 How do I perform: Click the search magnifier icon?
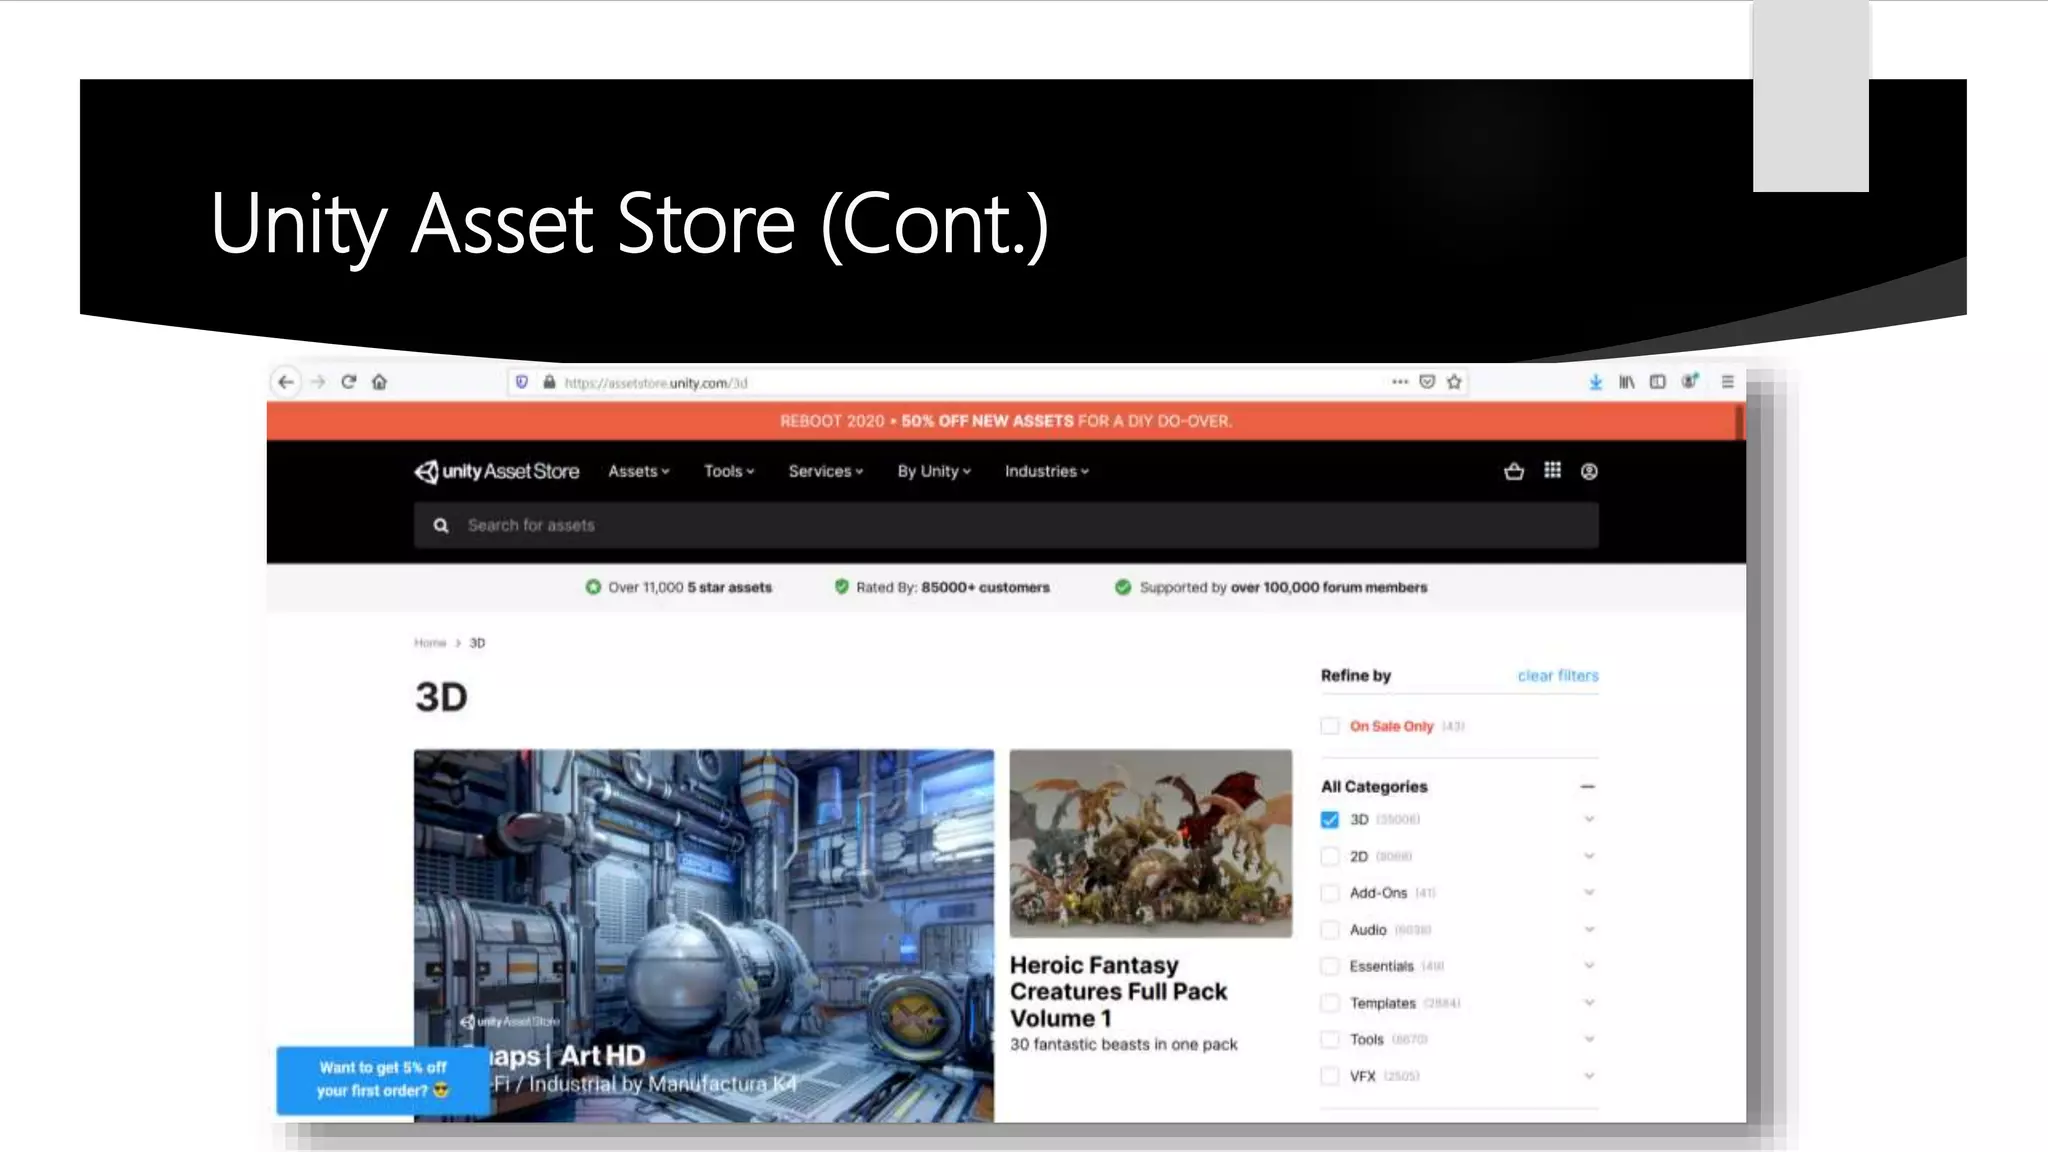(441, 526)
